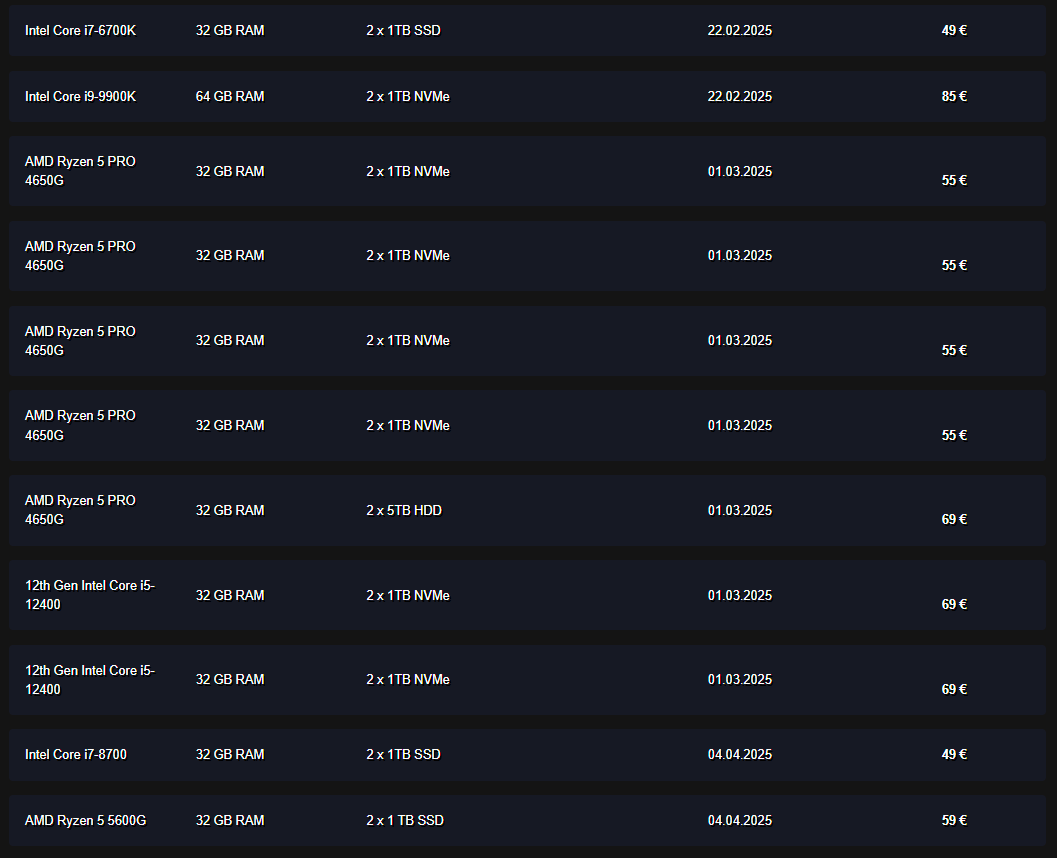This screenshot has width=1057, height=858.
Task: Click the 49 € price for i7-6700K
Action: [x=954, y=31]
